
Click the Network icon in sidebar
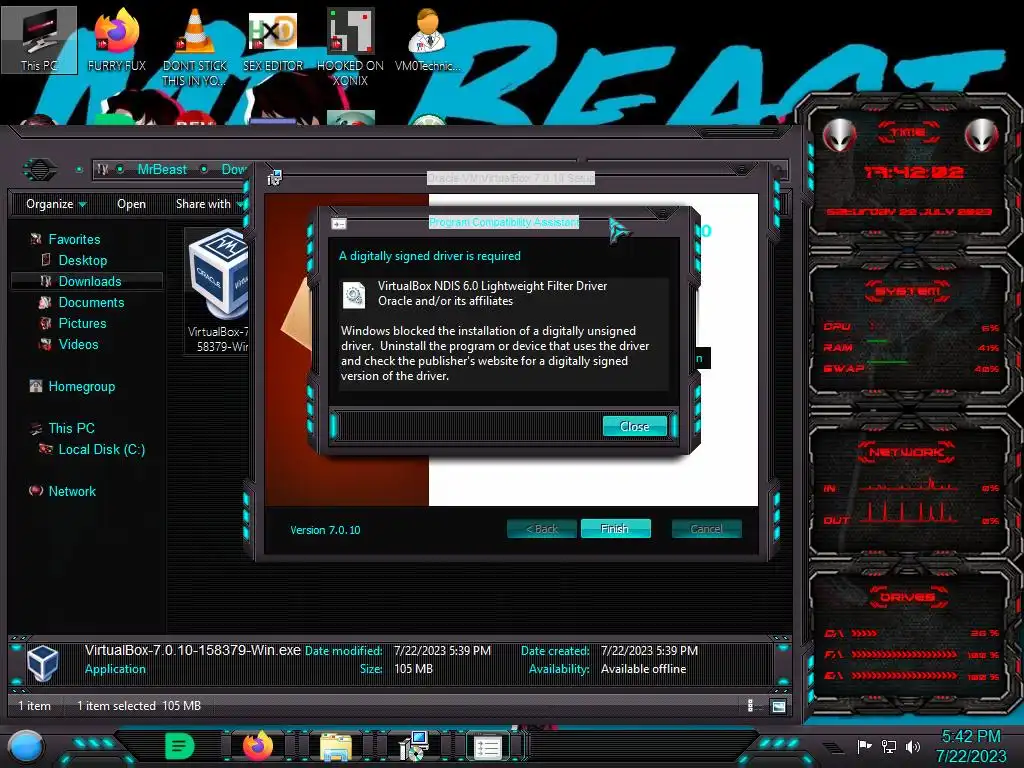pos(36,490)
